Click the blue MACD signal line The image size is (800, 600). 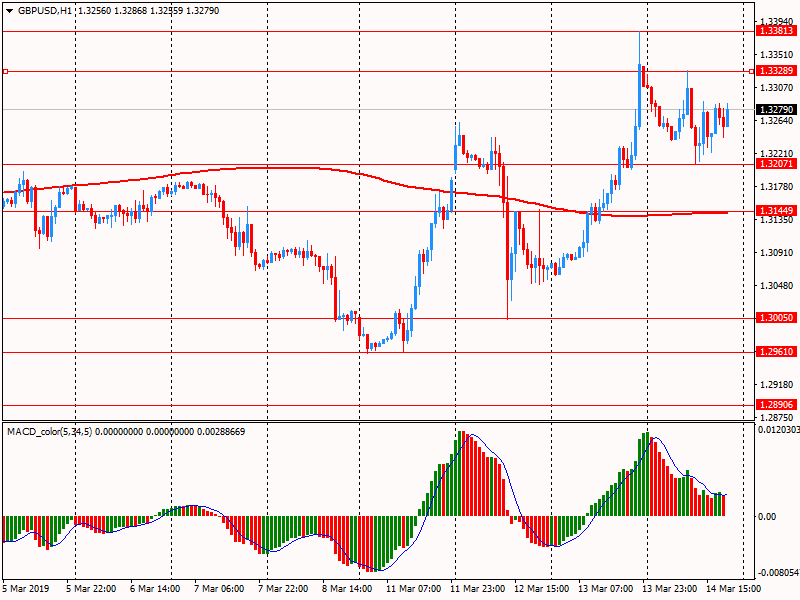click(x=510, y=500)
